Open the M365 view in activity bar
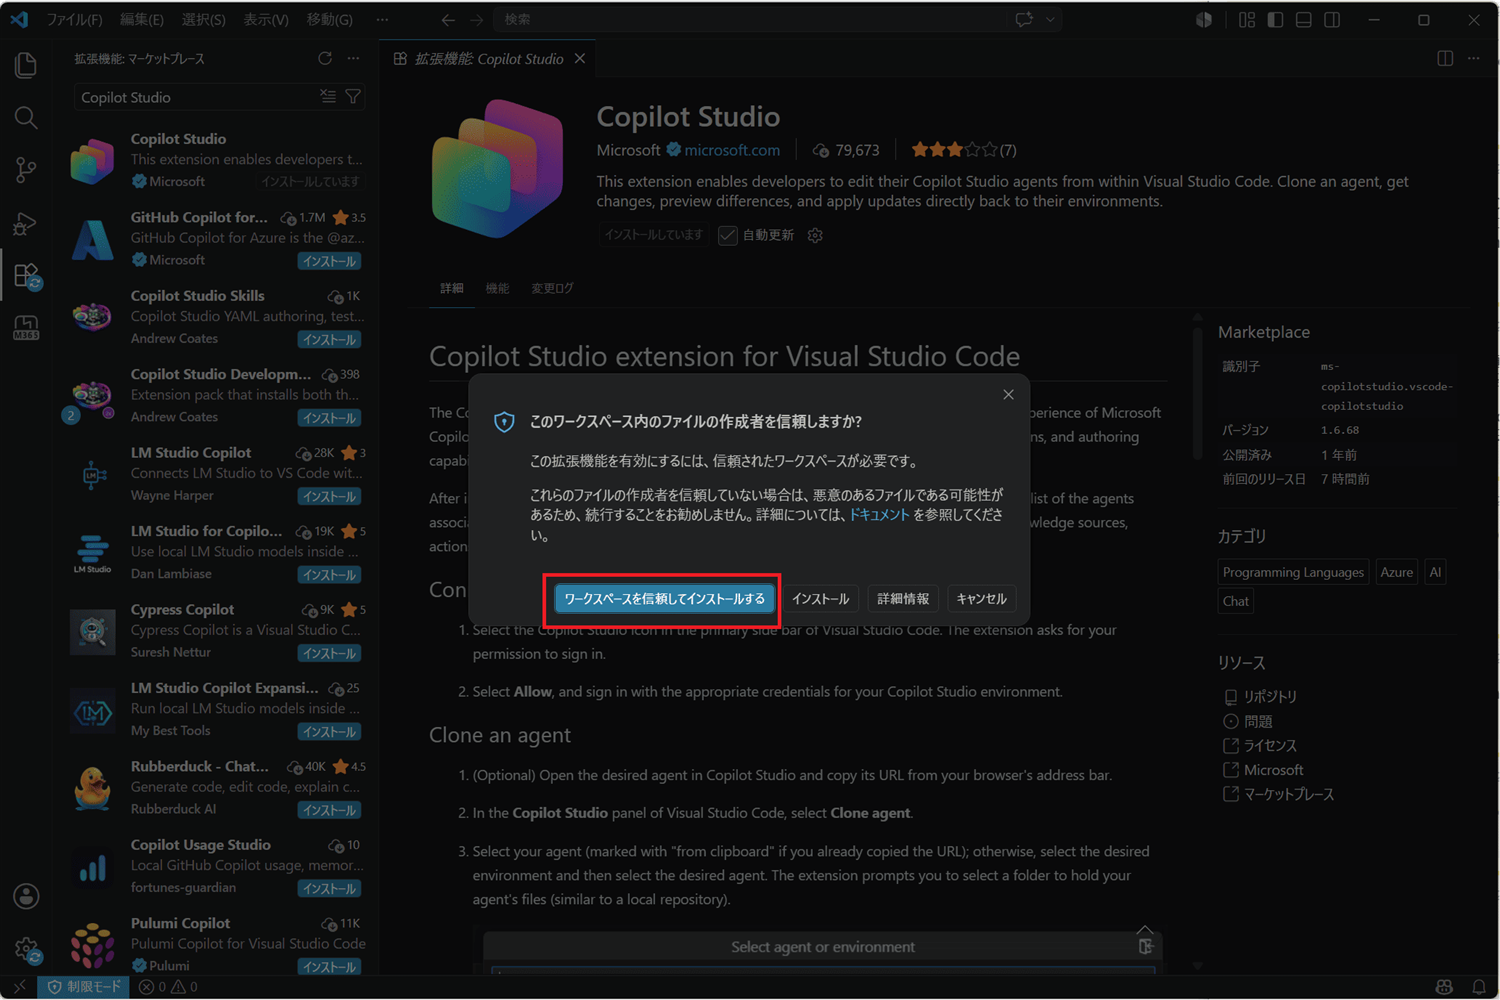 26,327
